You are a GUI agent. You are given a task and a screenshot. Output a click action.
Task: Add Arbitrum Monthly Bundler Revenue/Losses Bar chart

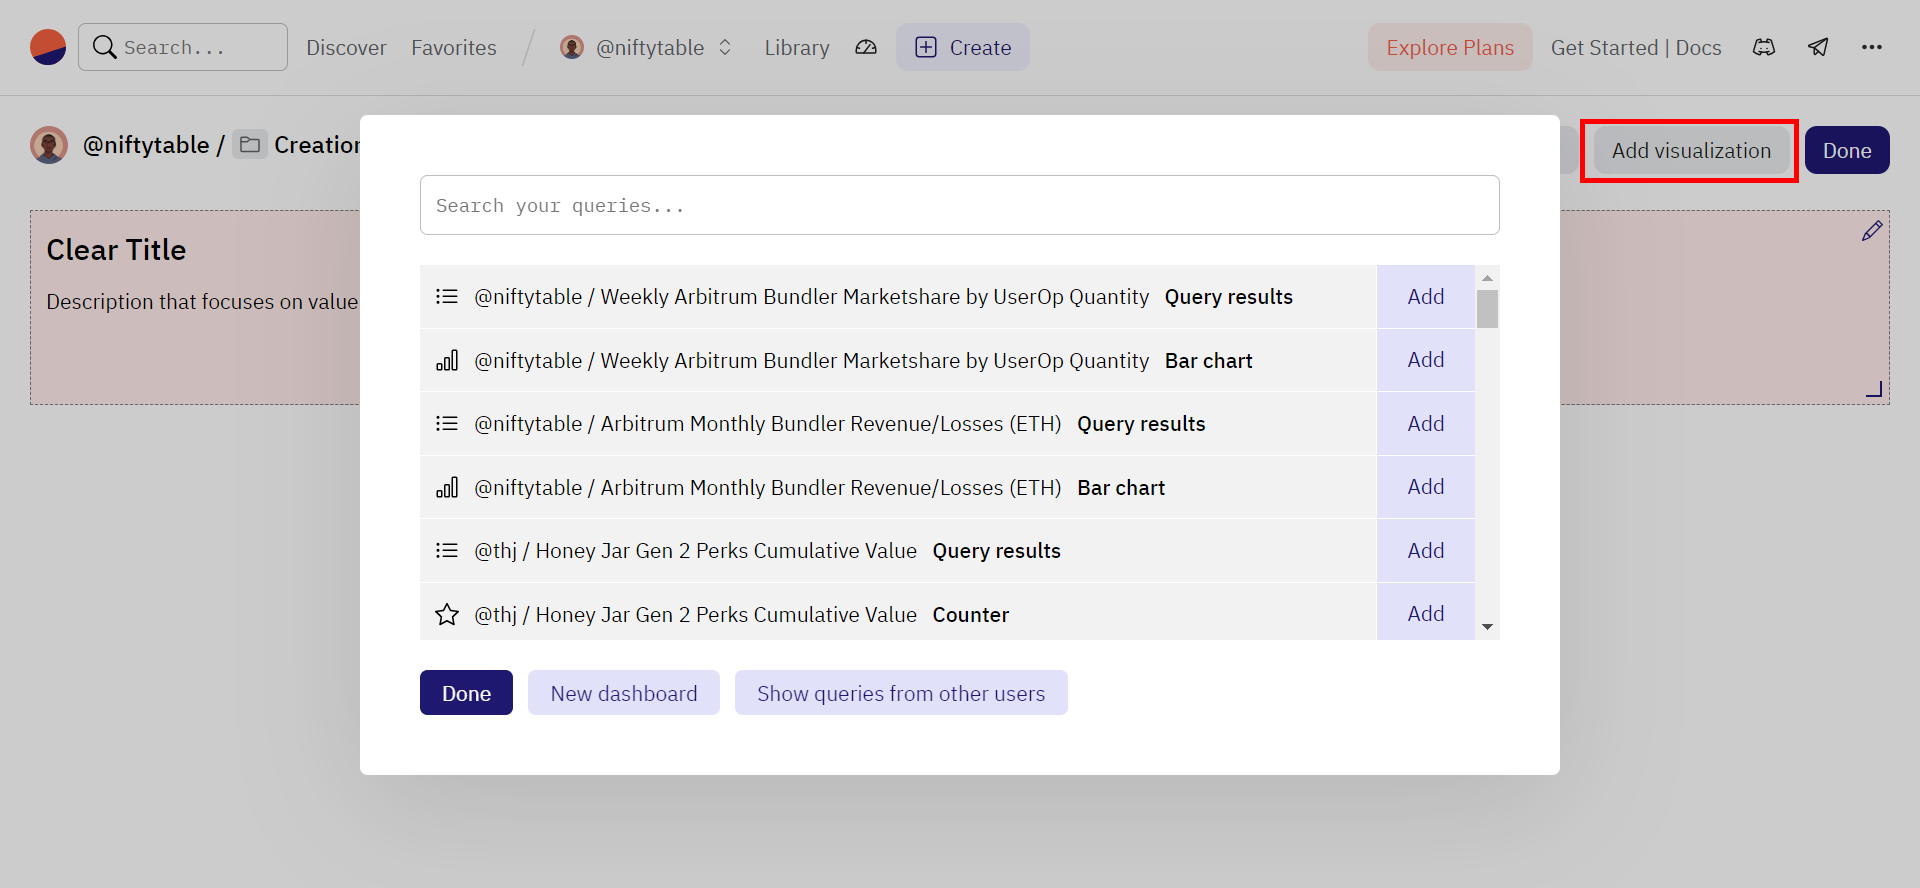1426,487
